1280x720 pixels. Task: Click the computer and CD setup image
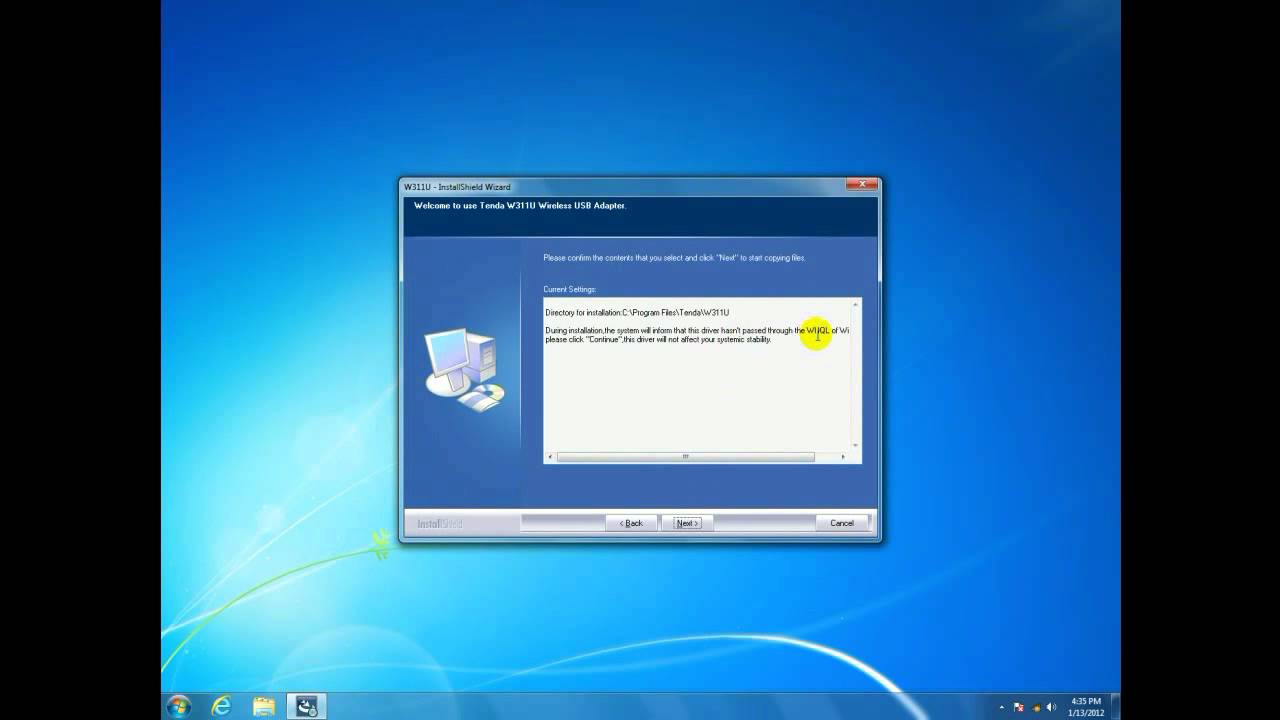pyautogui.click(x=465, y=370)
